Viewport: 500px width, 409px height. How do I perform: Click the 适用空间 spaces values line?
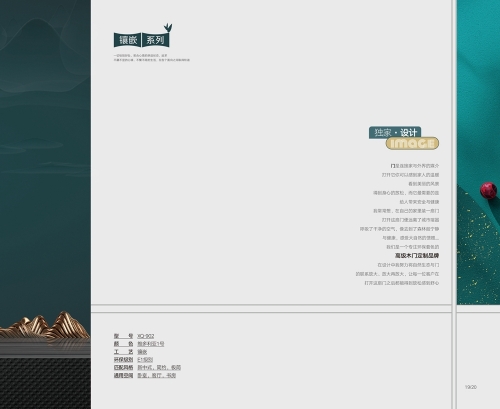157,375
